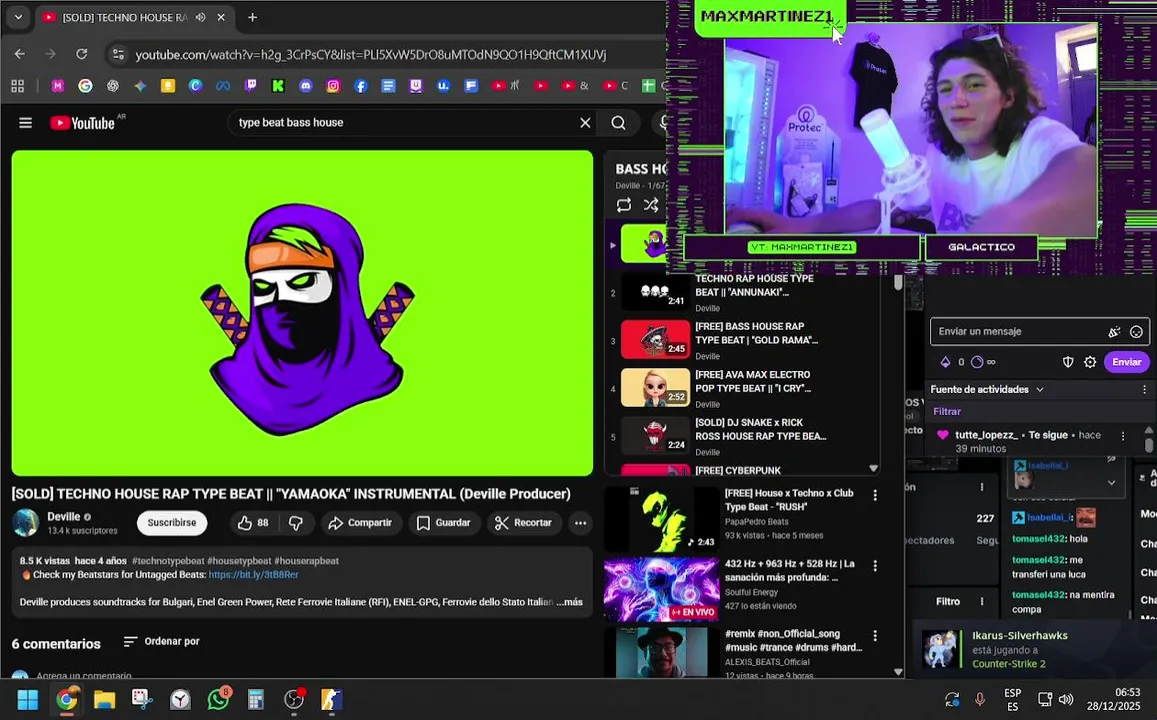This screenshot has height=720, width=1157.
Task: Run search with the magnifier button
Action: (x=618, y=122)
